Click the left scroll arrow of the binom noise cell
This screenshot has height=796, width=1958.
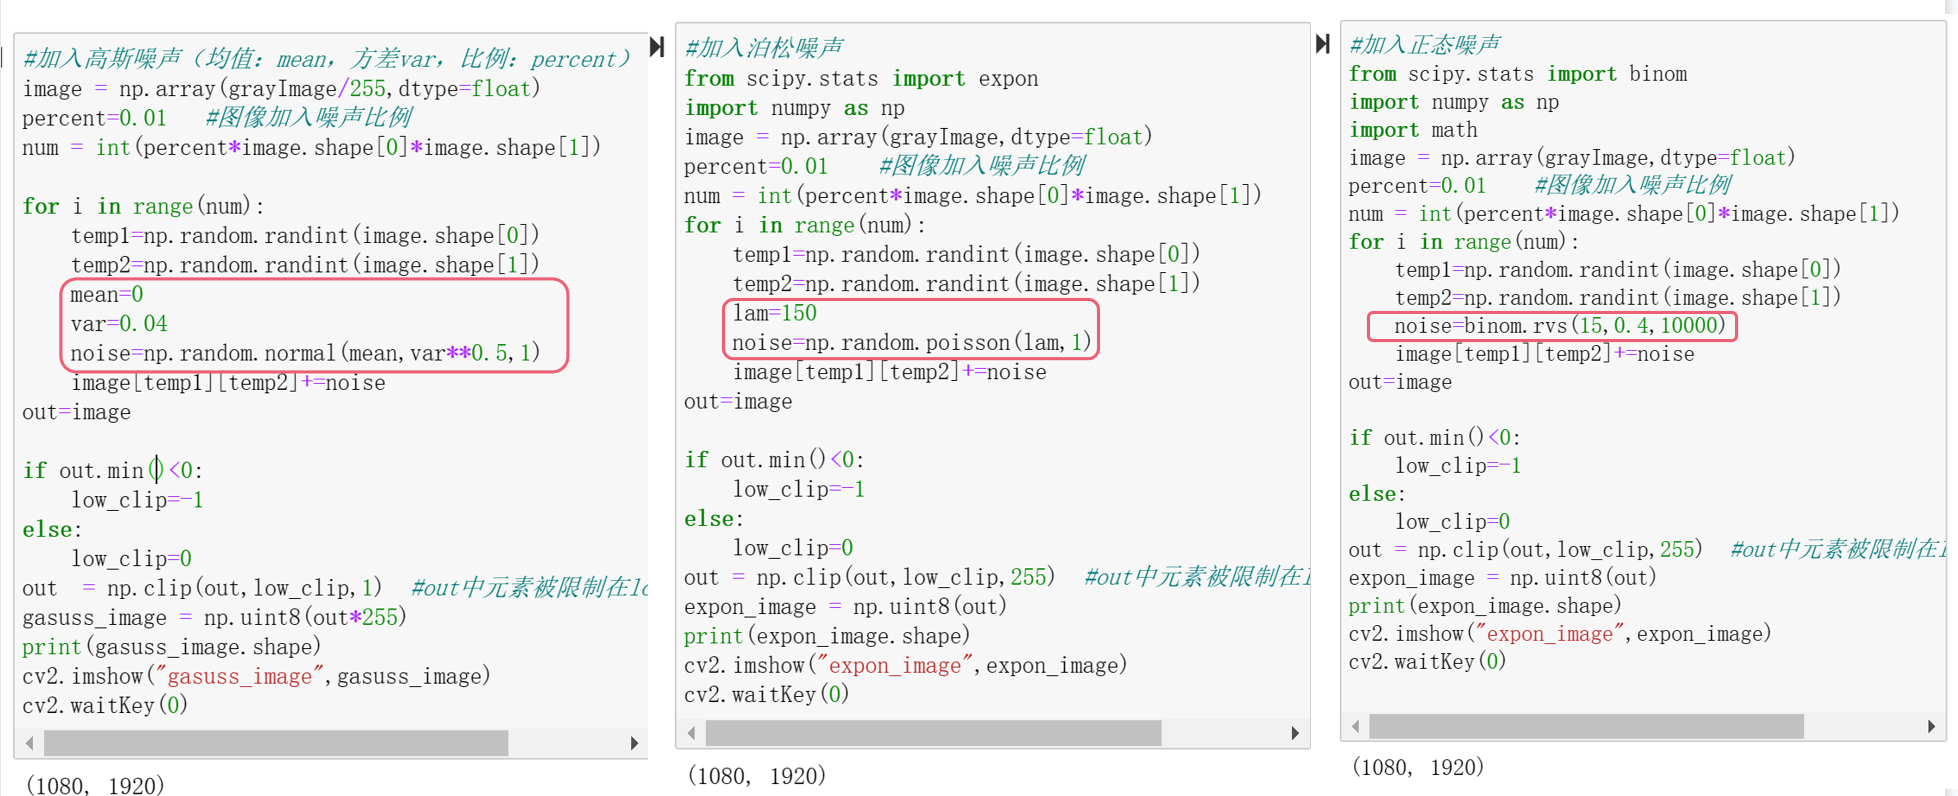tap(1356, 726)
